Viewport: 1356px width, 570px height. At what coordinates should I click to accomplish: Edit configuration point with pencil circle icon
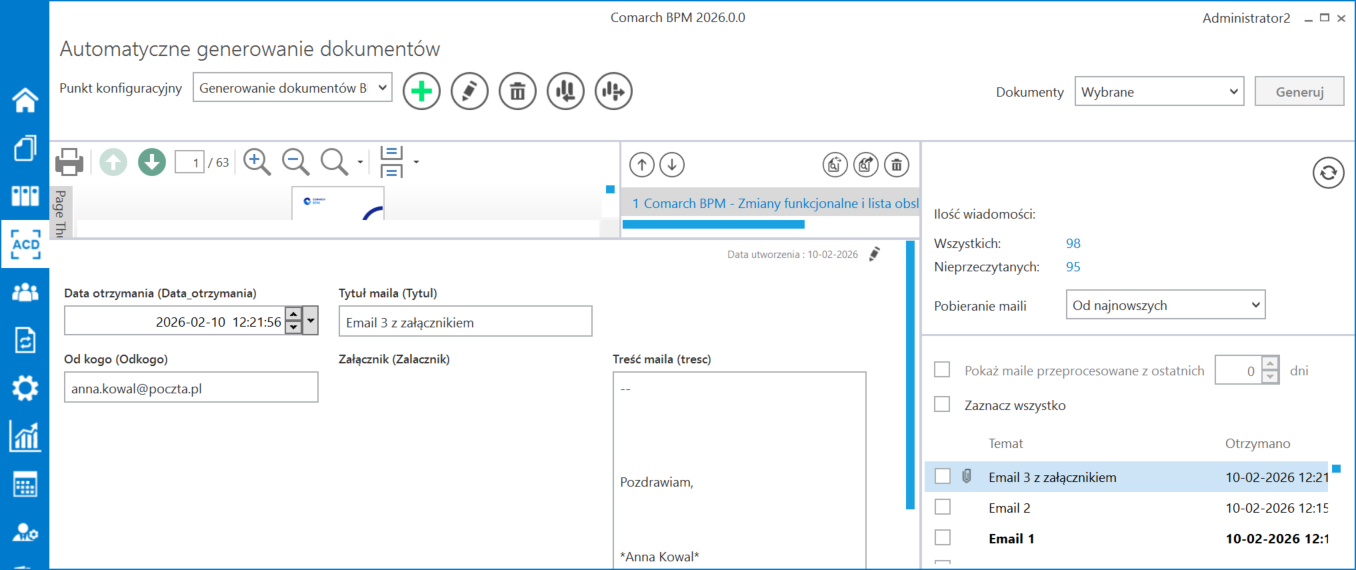coord(470,91)
